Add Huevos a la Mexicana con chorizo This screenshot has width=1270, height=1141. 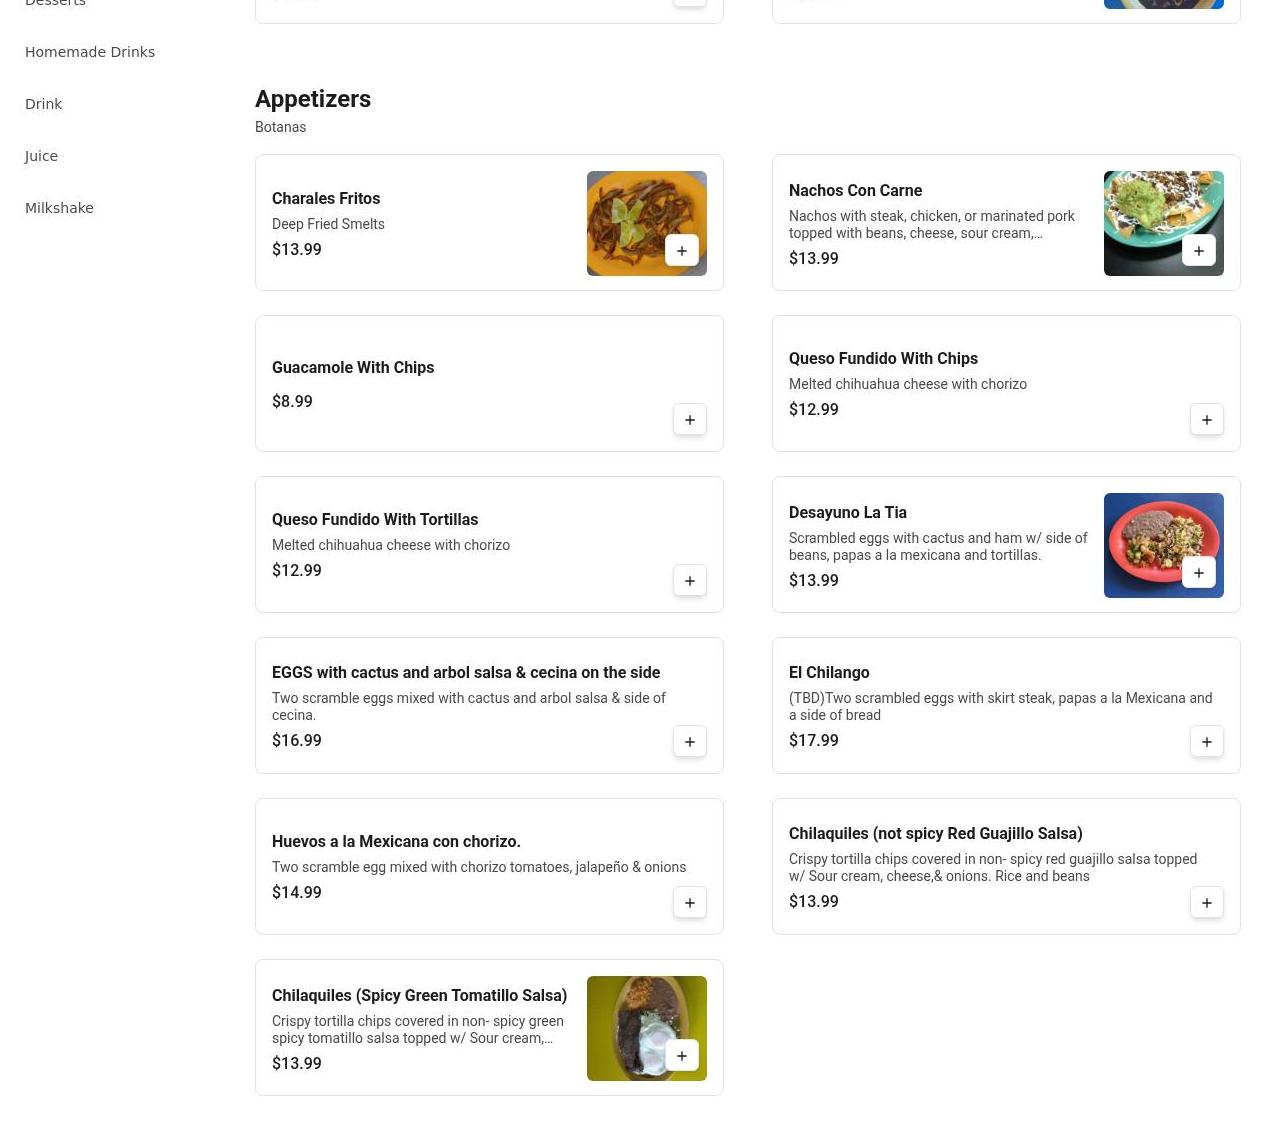pos(690,903)
